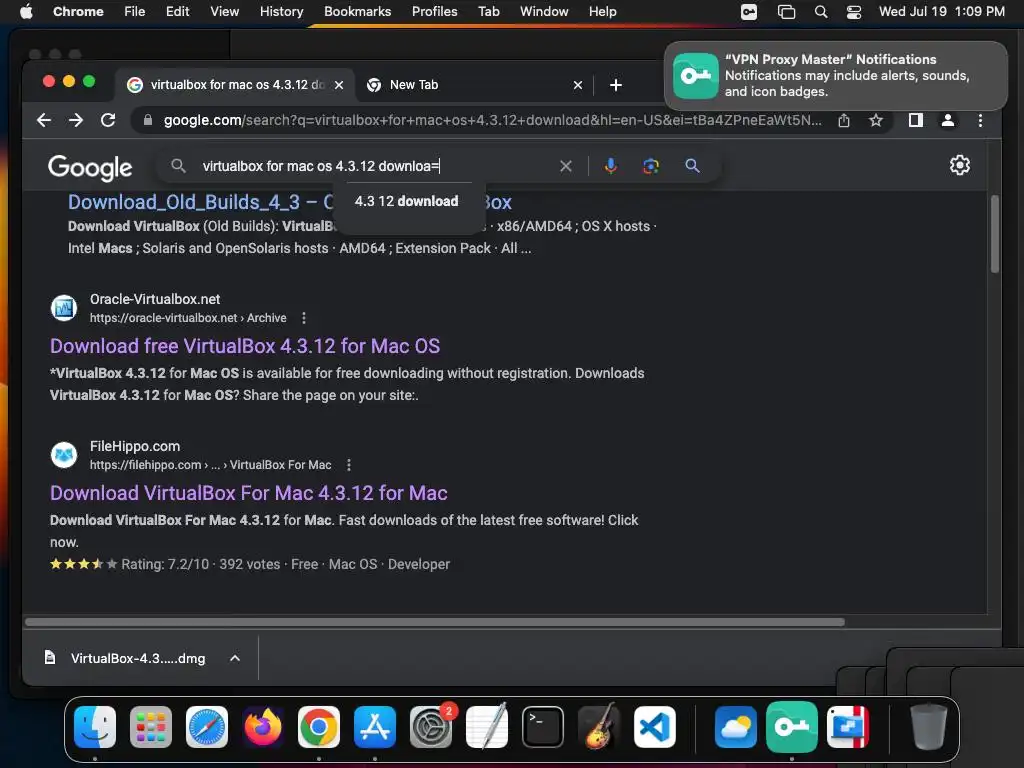This screenshot has height=768, width=1024.
Task: Open the View menu
Action: [x=224, y=12]
